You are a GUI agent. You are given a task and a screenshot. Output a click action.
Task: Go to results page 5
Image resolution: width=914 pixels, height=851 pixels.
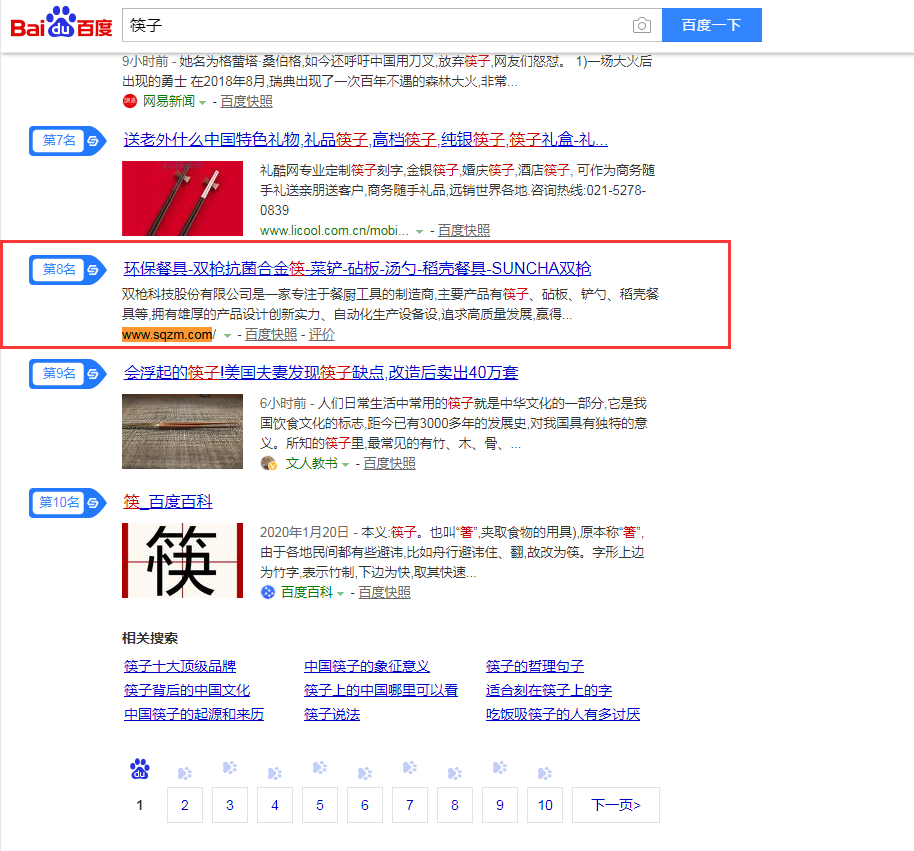[x=320, y=805]
